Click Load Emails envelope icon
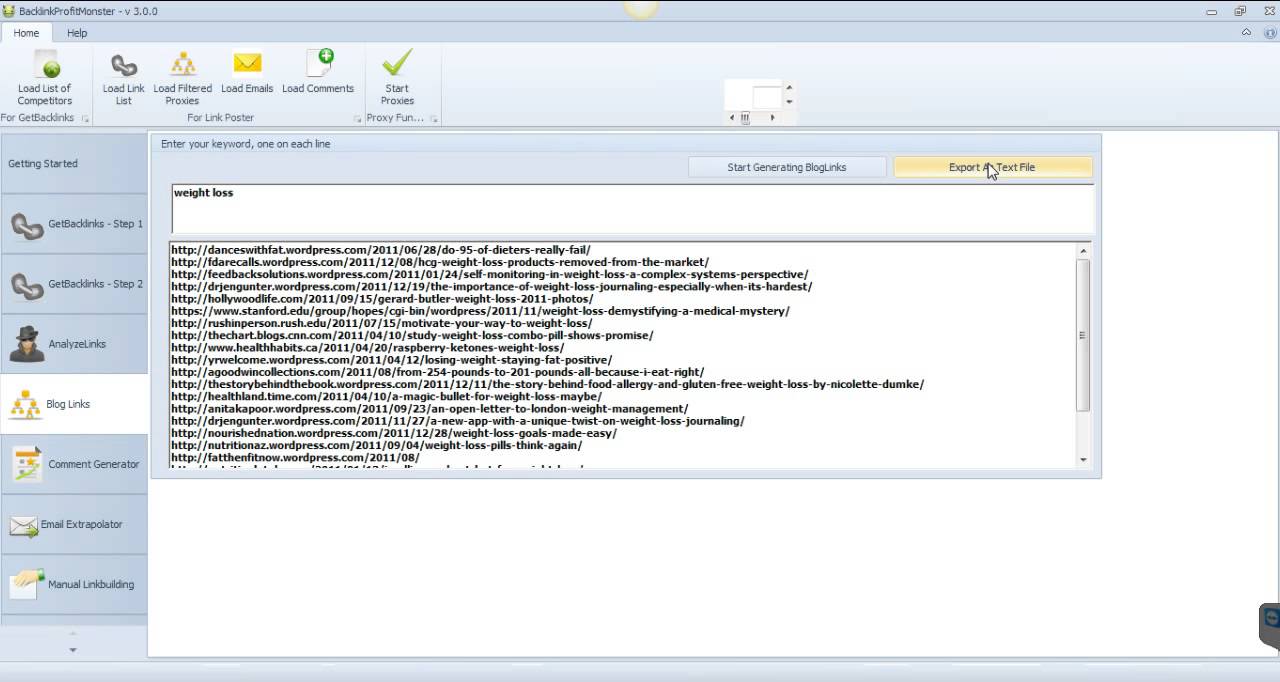Image resolution: width=1280 pixels, height=682 pixels. point(247,63)
